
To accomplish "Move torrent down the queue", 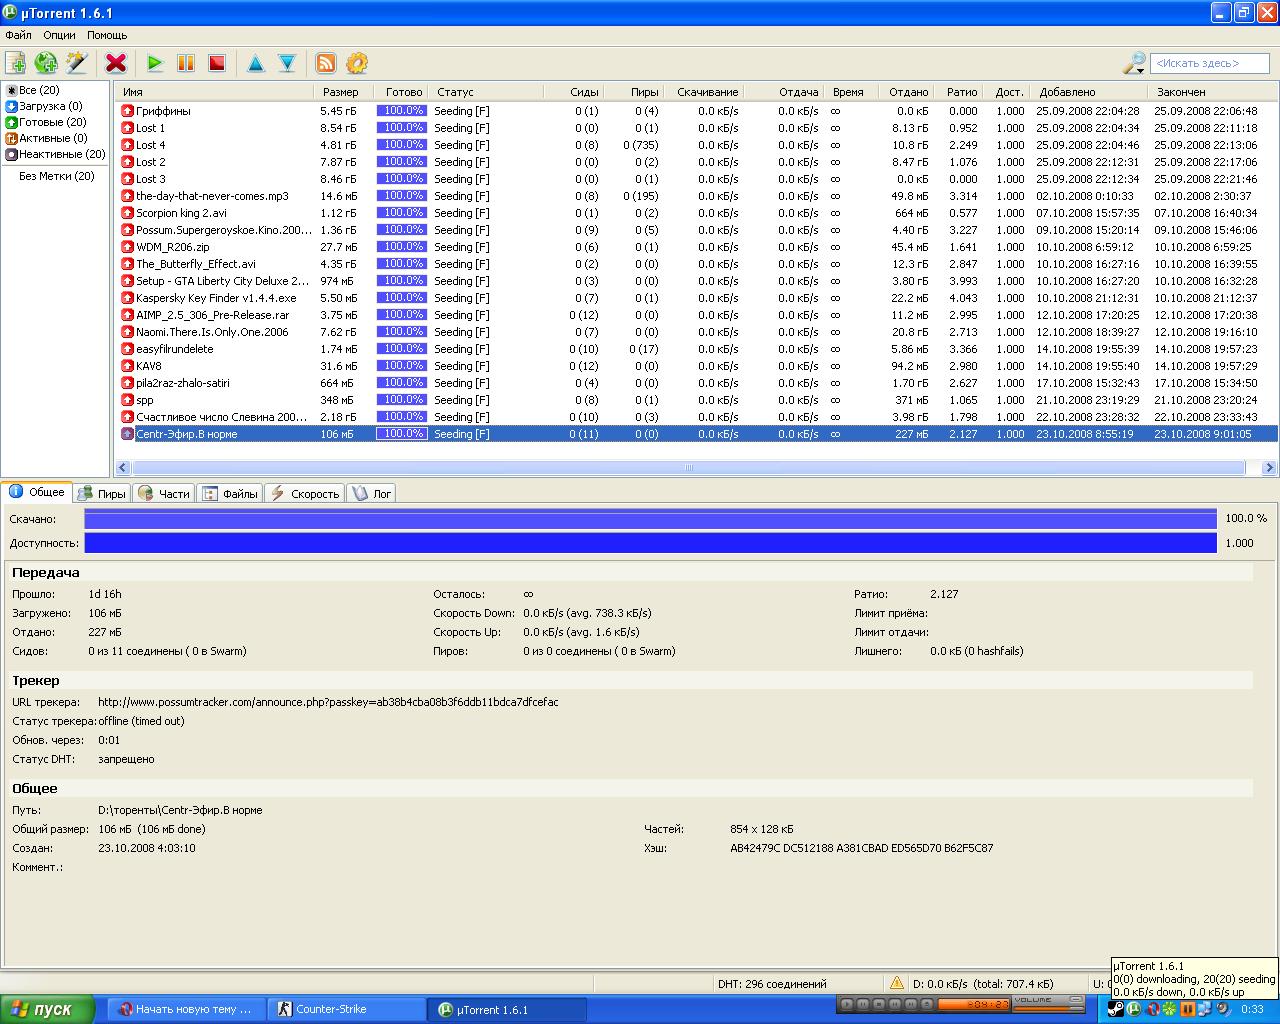I will click(287, 63).
